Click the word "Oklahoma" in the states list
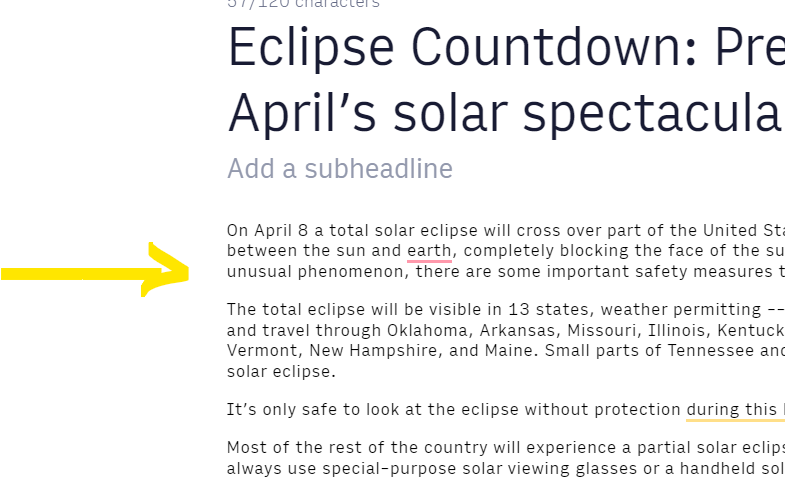The height and width of the screenshot is (481, 785). (x=427, y=330)
